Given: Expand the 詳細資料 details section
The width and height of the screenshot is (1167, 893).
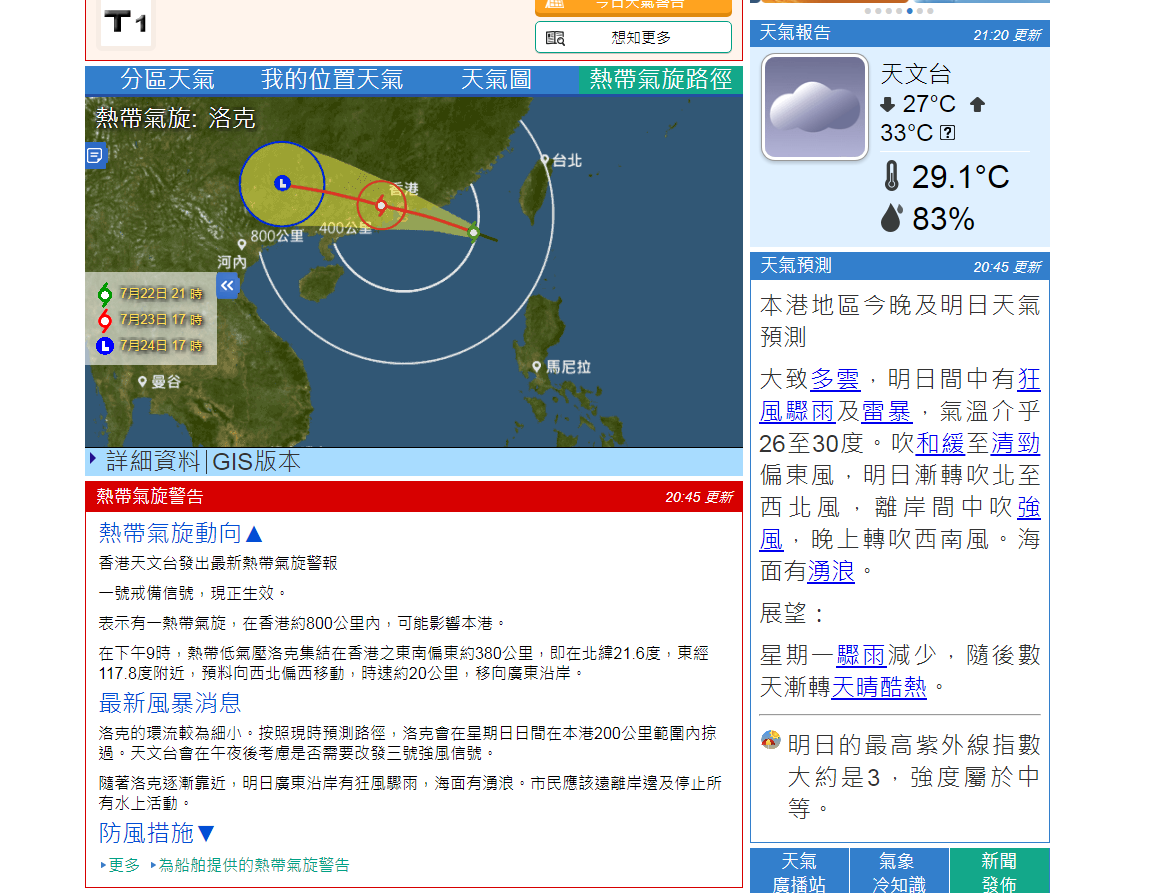Looking at the screenshot, I should (x=152, y=461).
